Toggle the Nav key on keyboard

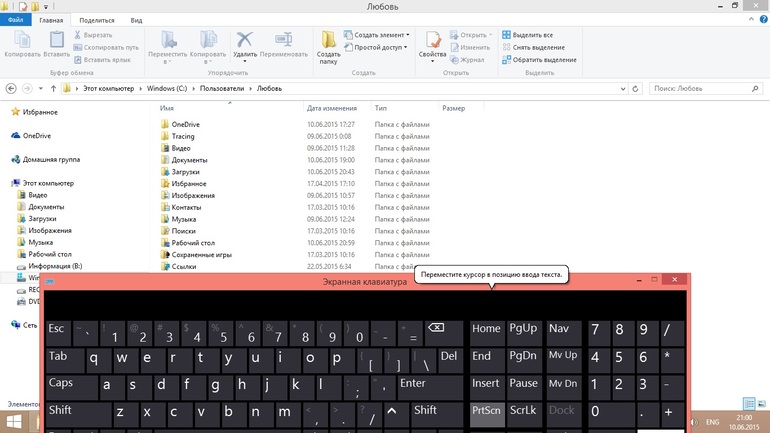[564, 334]
